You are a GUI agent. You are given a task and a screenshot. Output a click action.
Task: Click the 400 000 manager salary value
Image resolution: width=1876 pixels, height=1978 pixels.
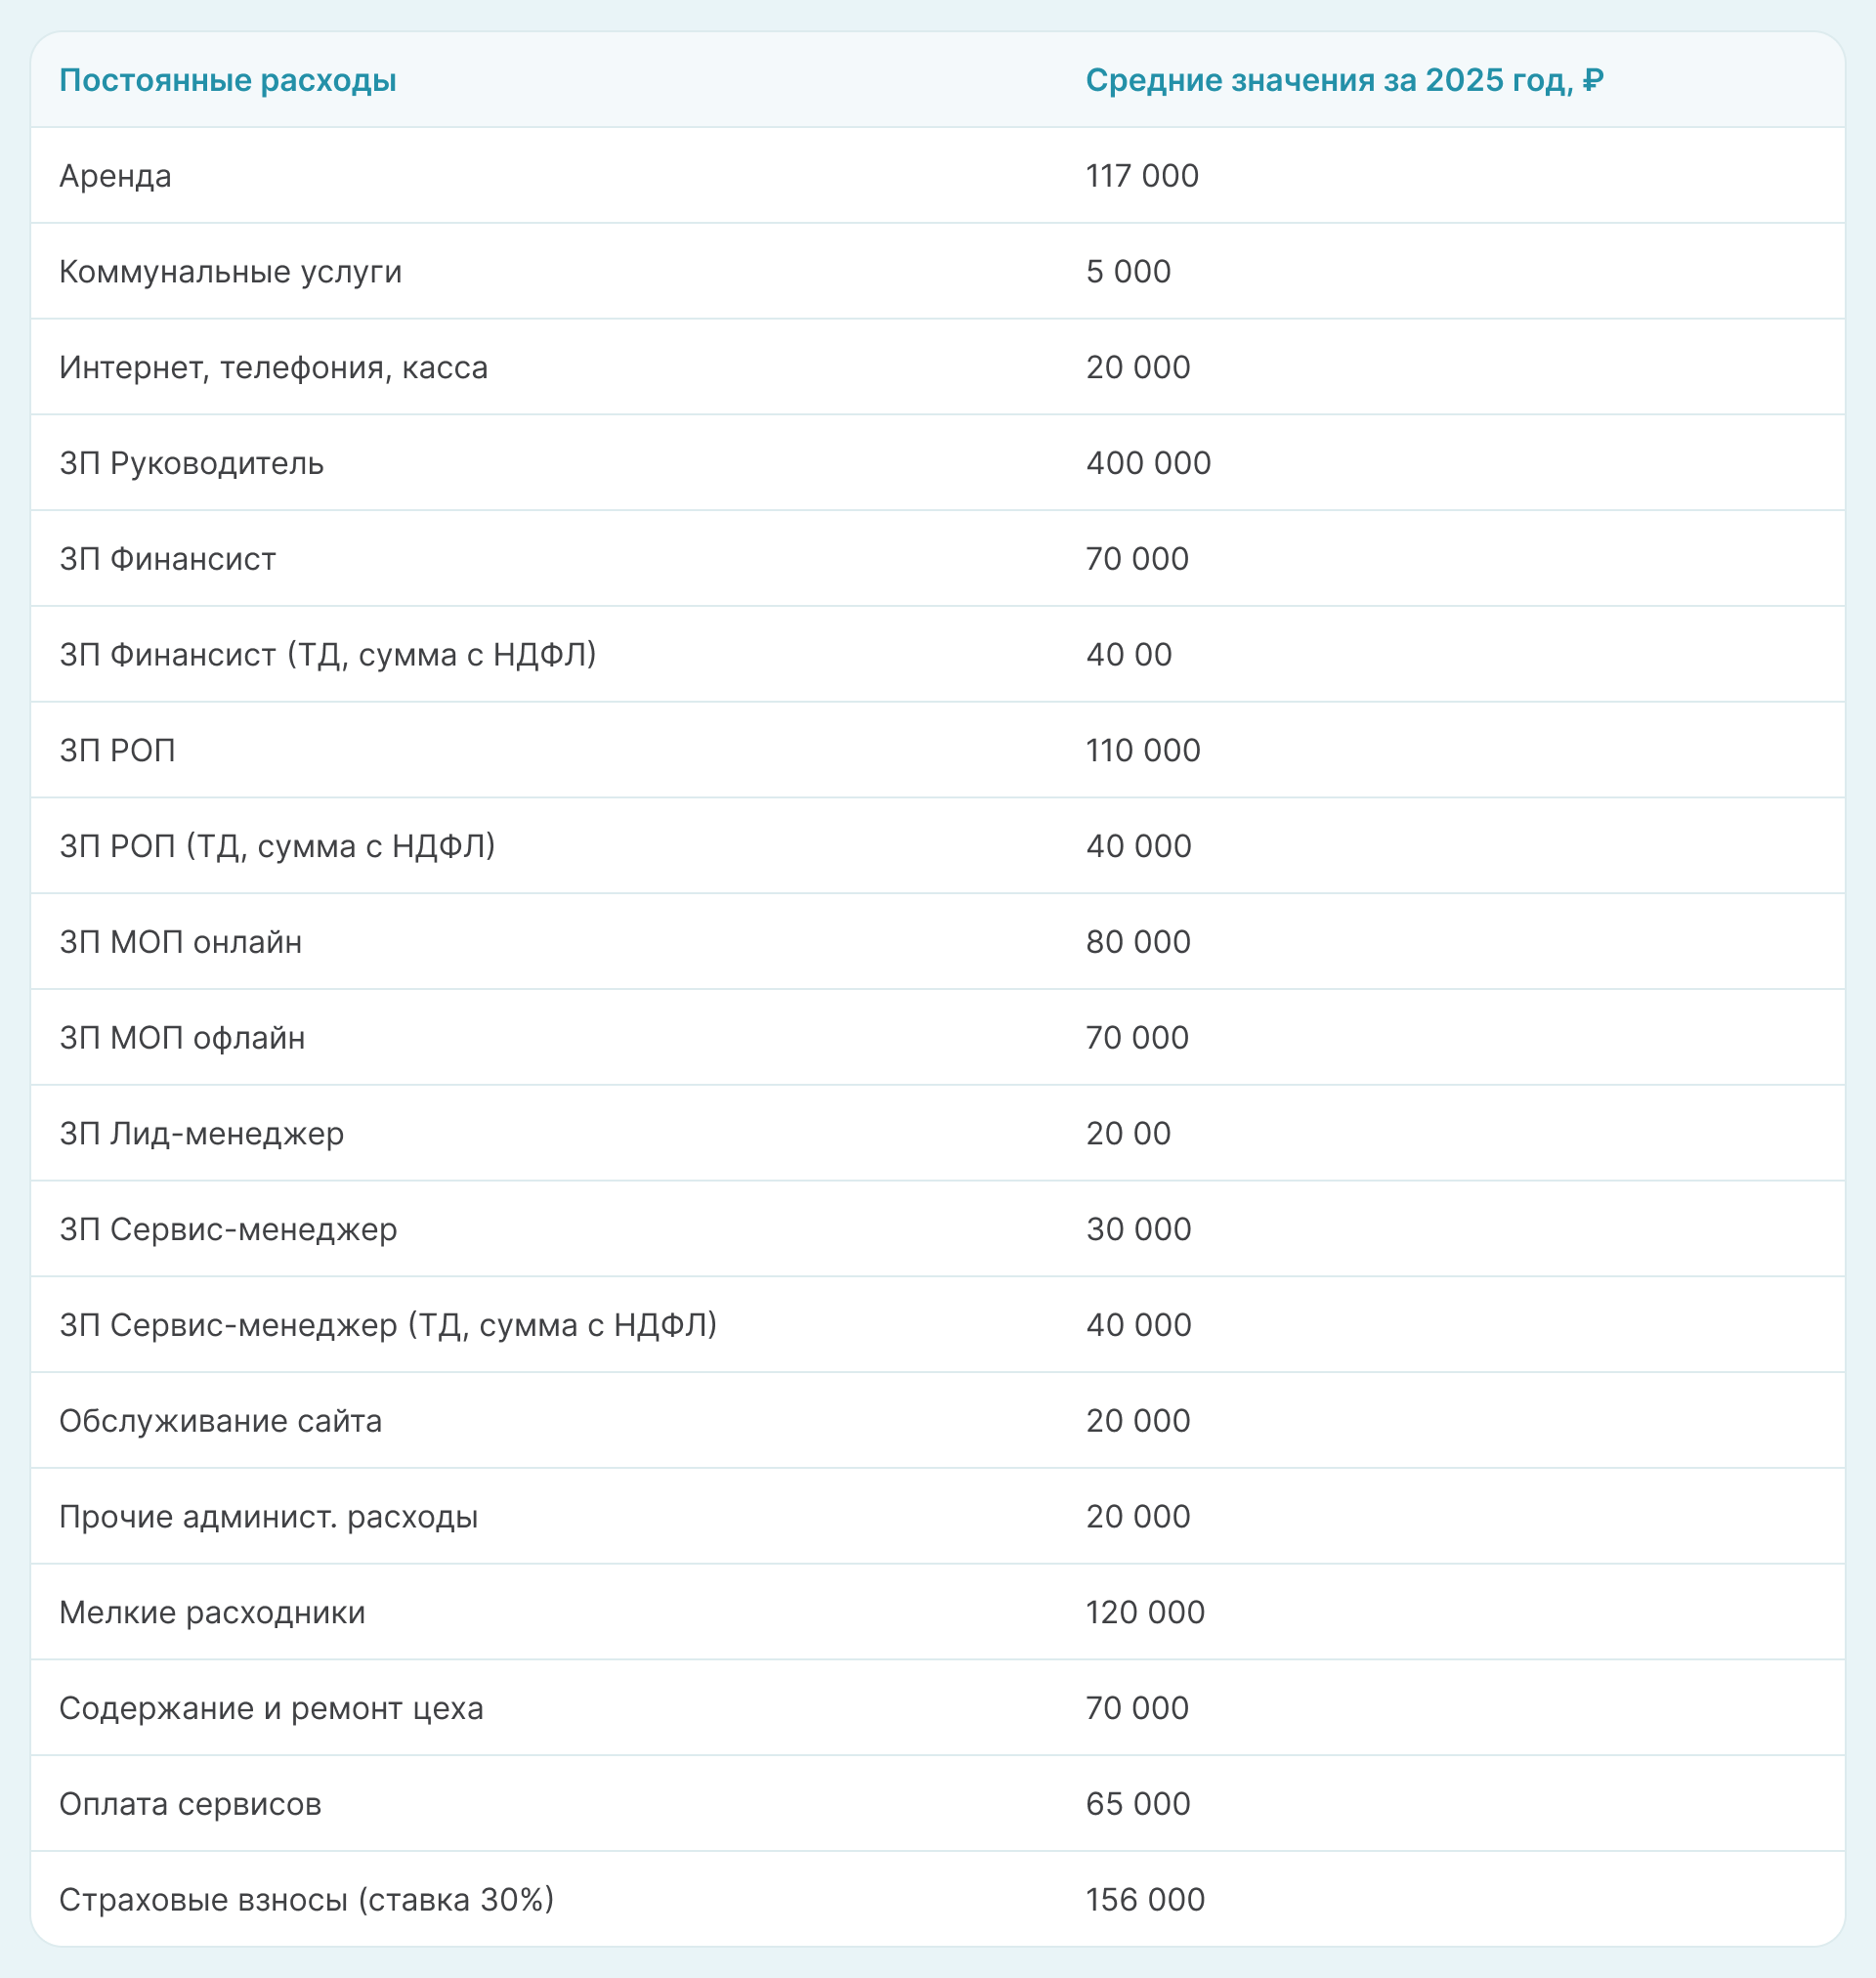1148,463
